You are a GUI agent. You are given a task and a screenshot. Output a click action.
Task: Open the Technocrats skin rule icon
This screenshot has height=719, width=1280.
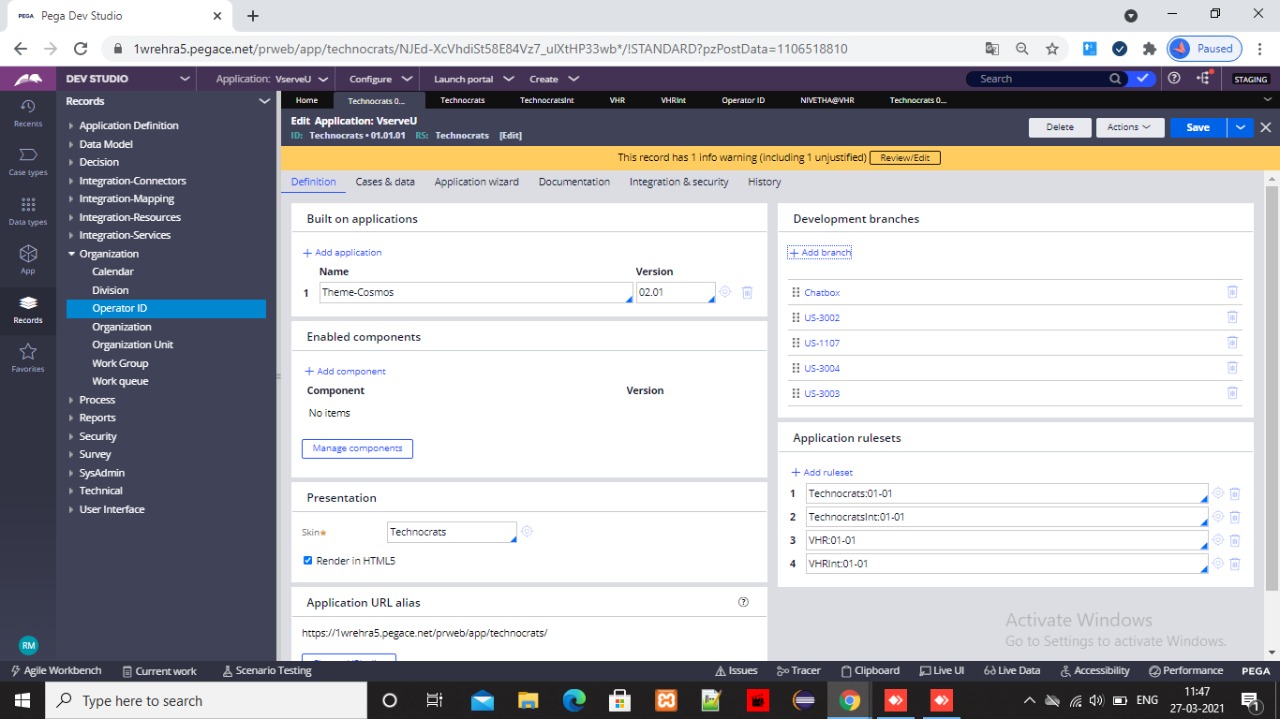[527, 531]
